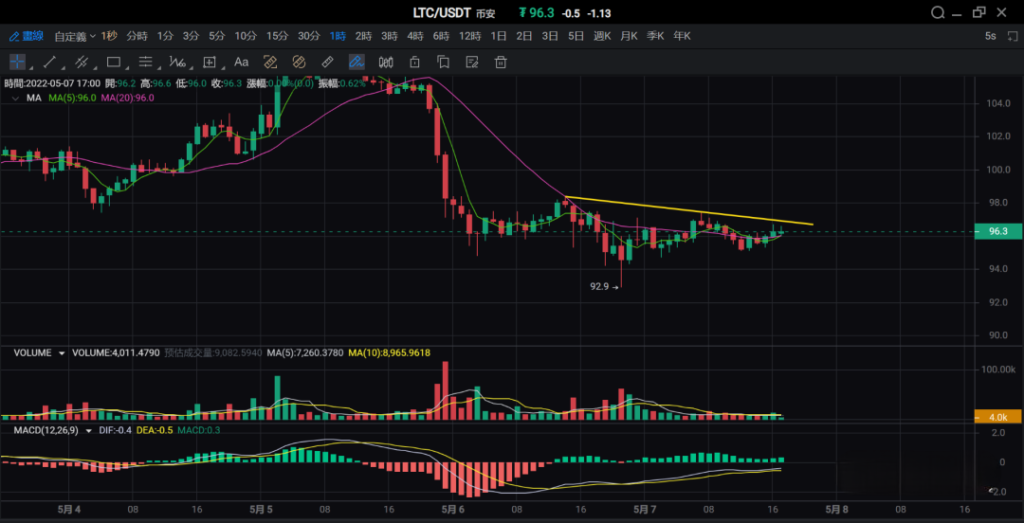Click the first orange ruler measure icon

pyautogui.click(x=270, y=62)
